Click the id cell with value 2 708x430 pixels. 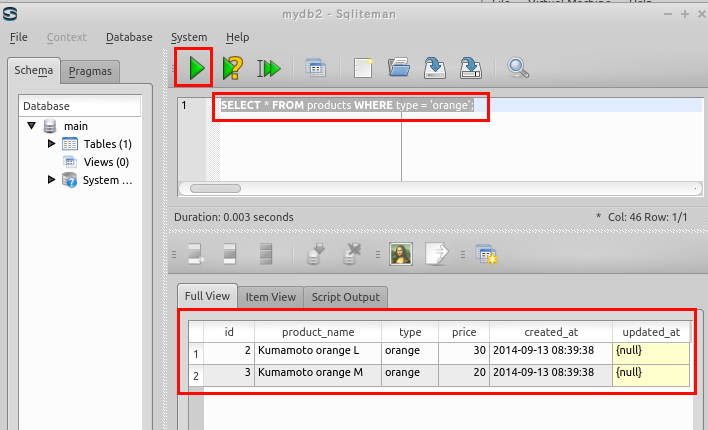click(229, 353)
